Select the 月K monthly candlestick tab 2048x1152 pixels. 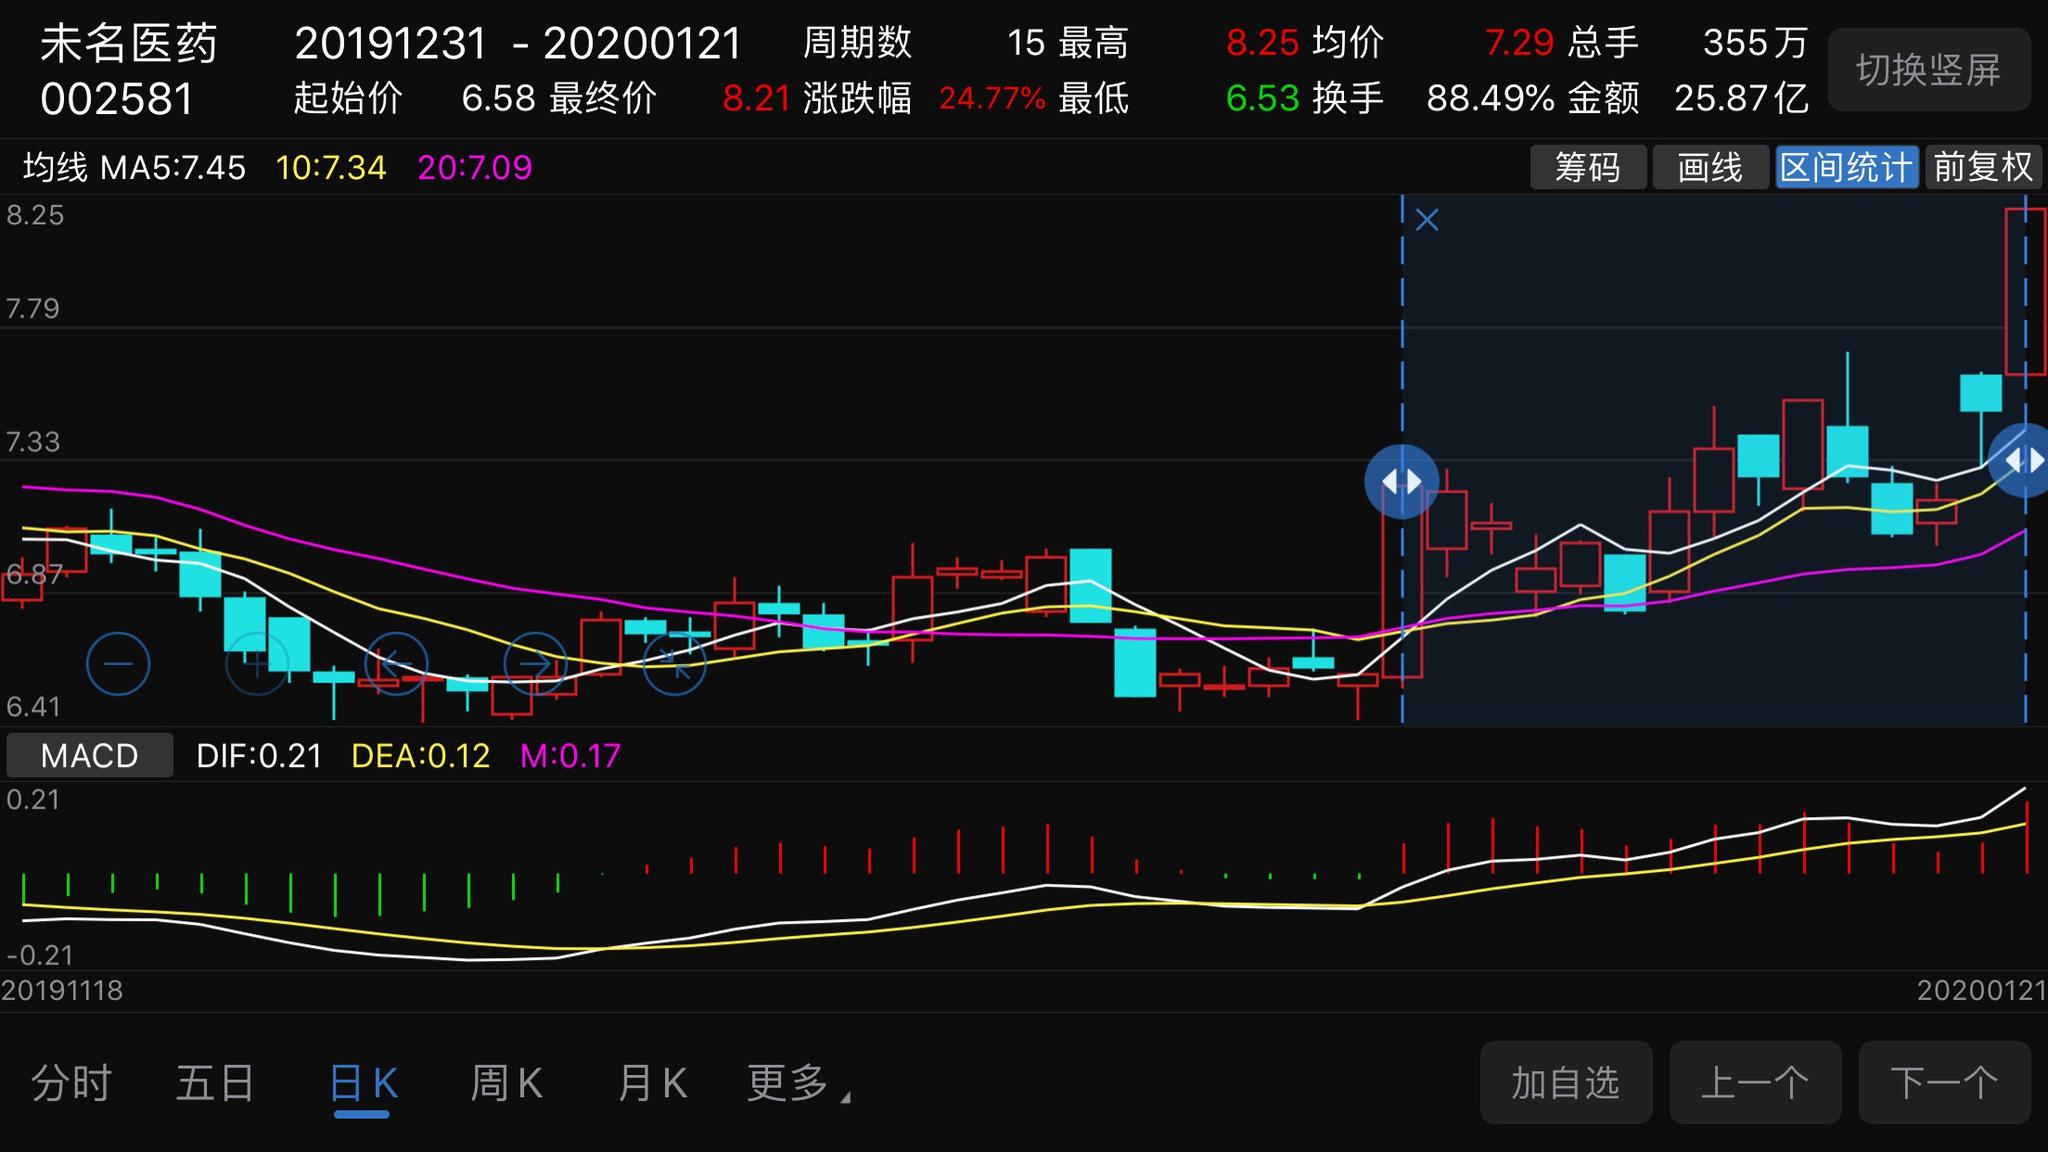[652, 1083]
